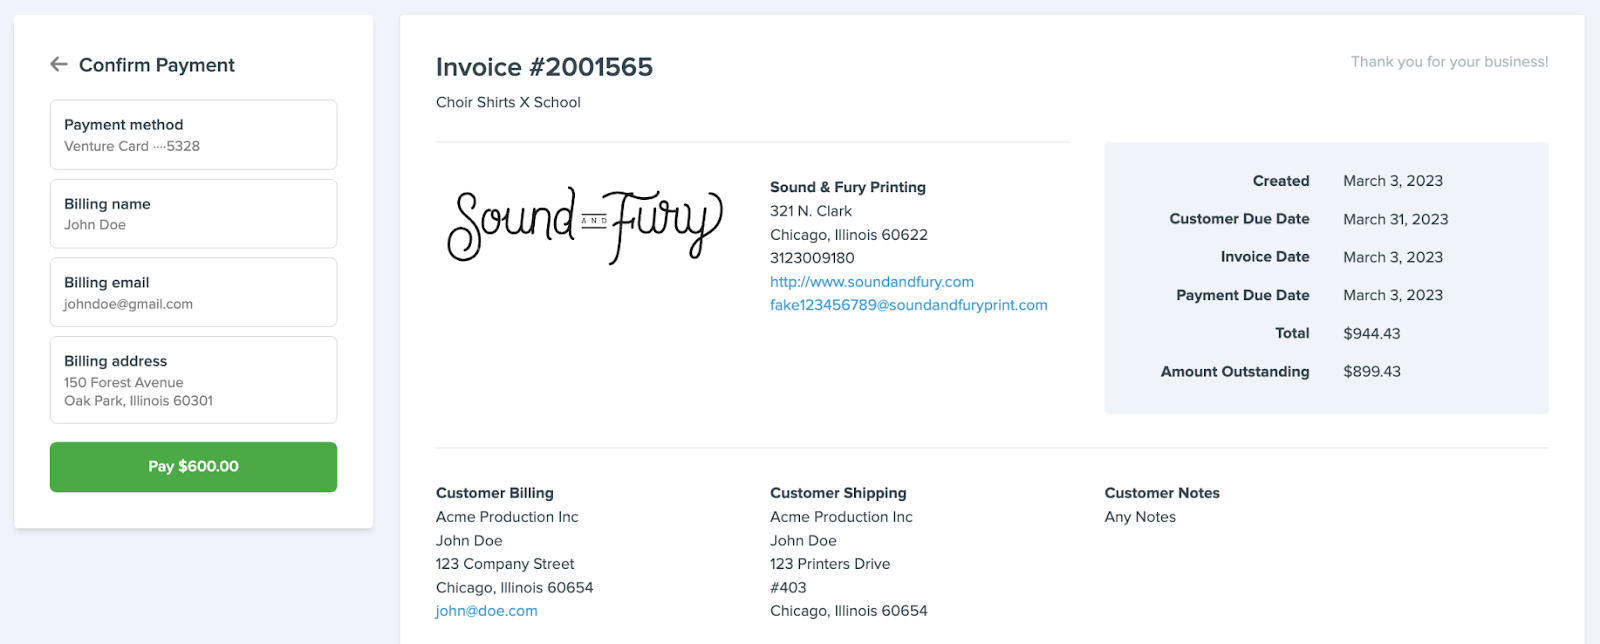Click the Confirm Payment title text

pos(157,65)
